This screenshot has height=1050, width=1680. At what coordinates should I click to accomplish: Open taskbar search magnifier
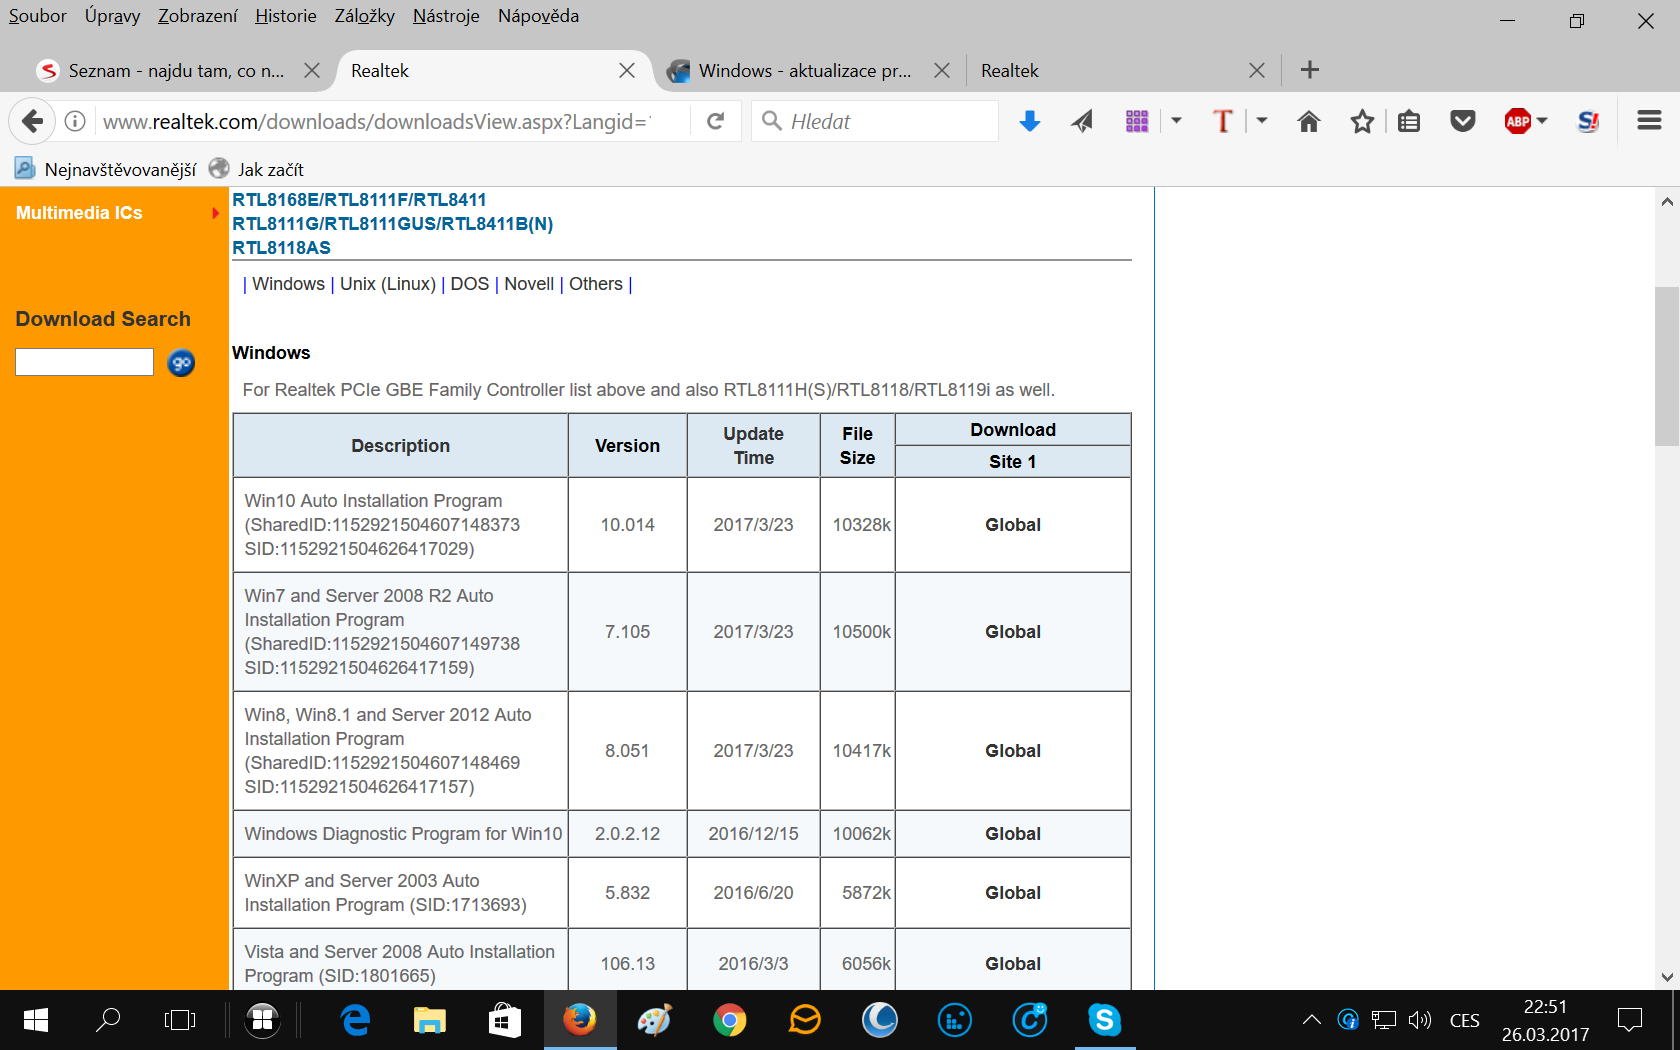pos(108,1020)
